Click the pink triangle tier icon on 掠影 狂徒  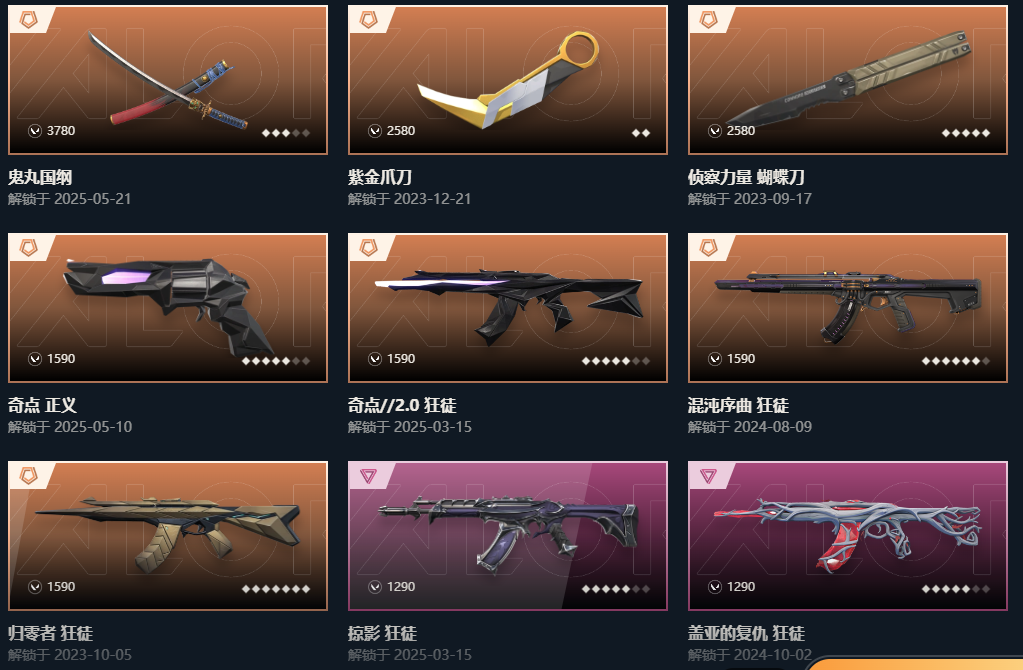click(369, 476)
